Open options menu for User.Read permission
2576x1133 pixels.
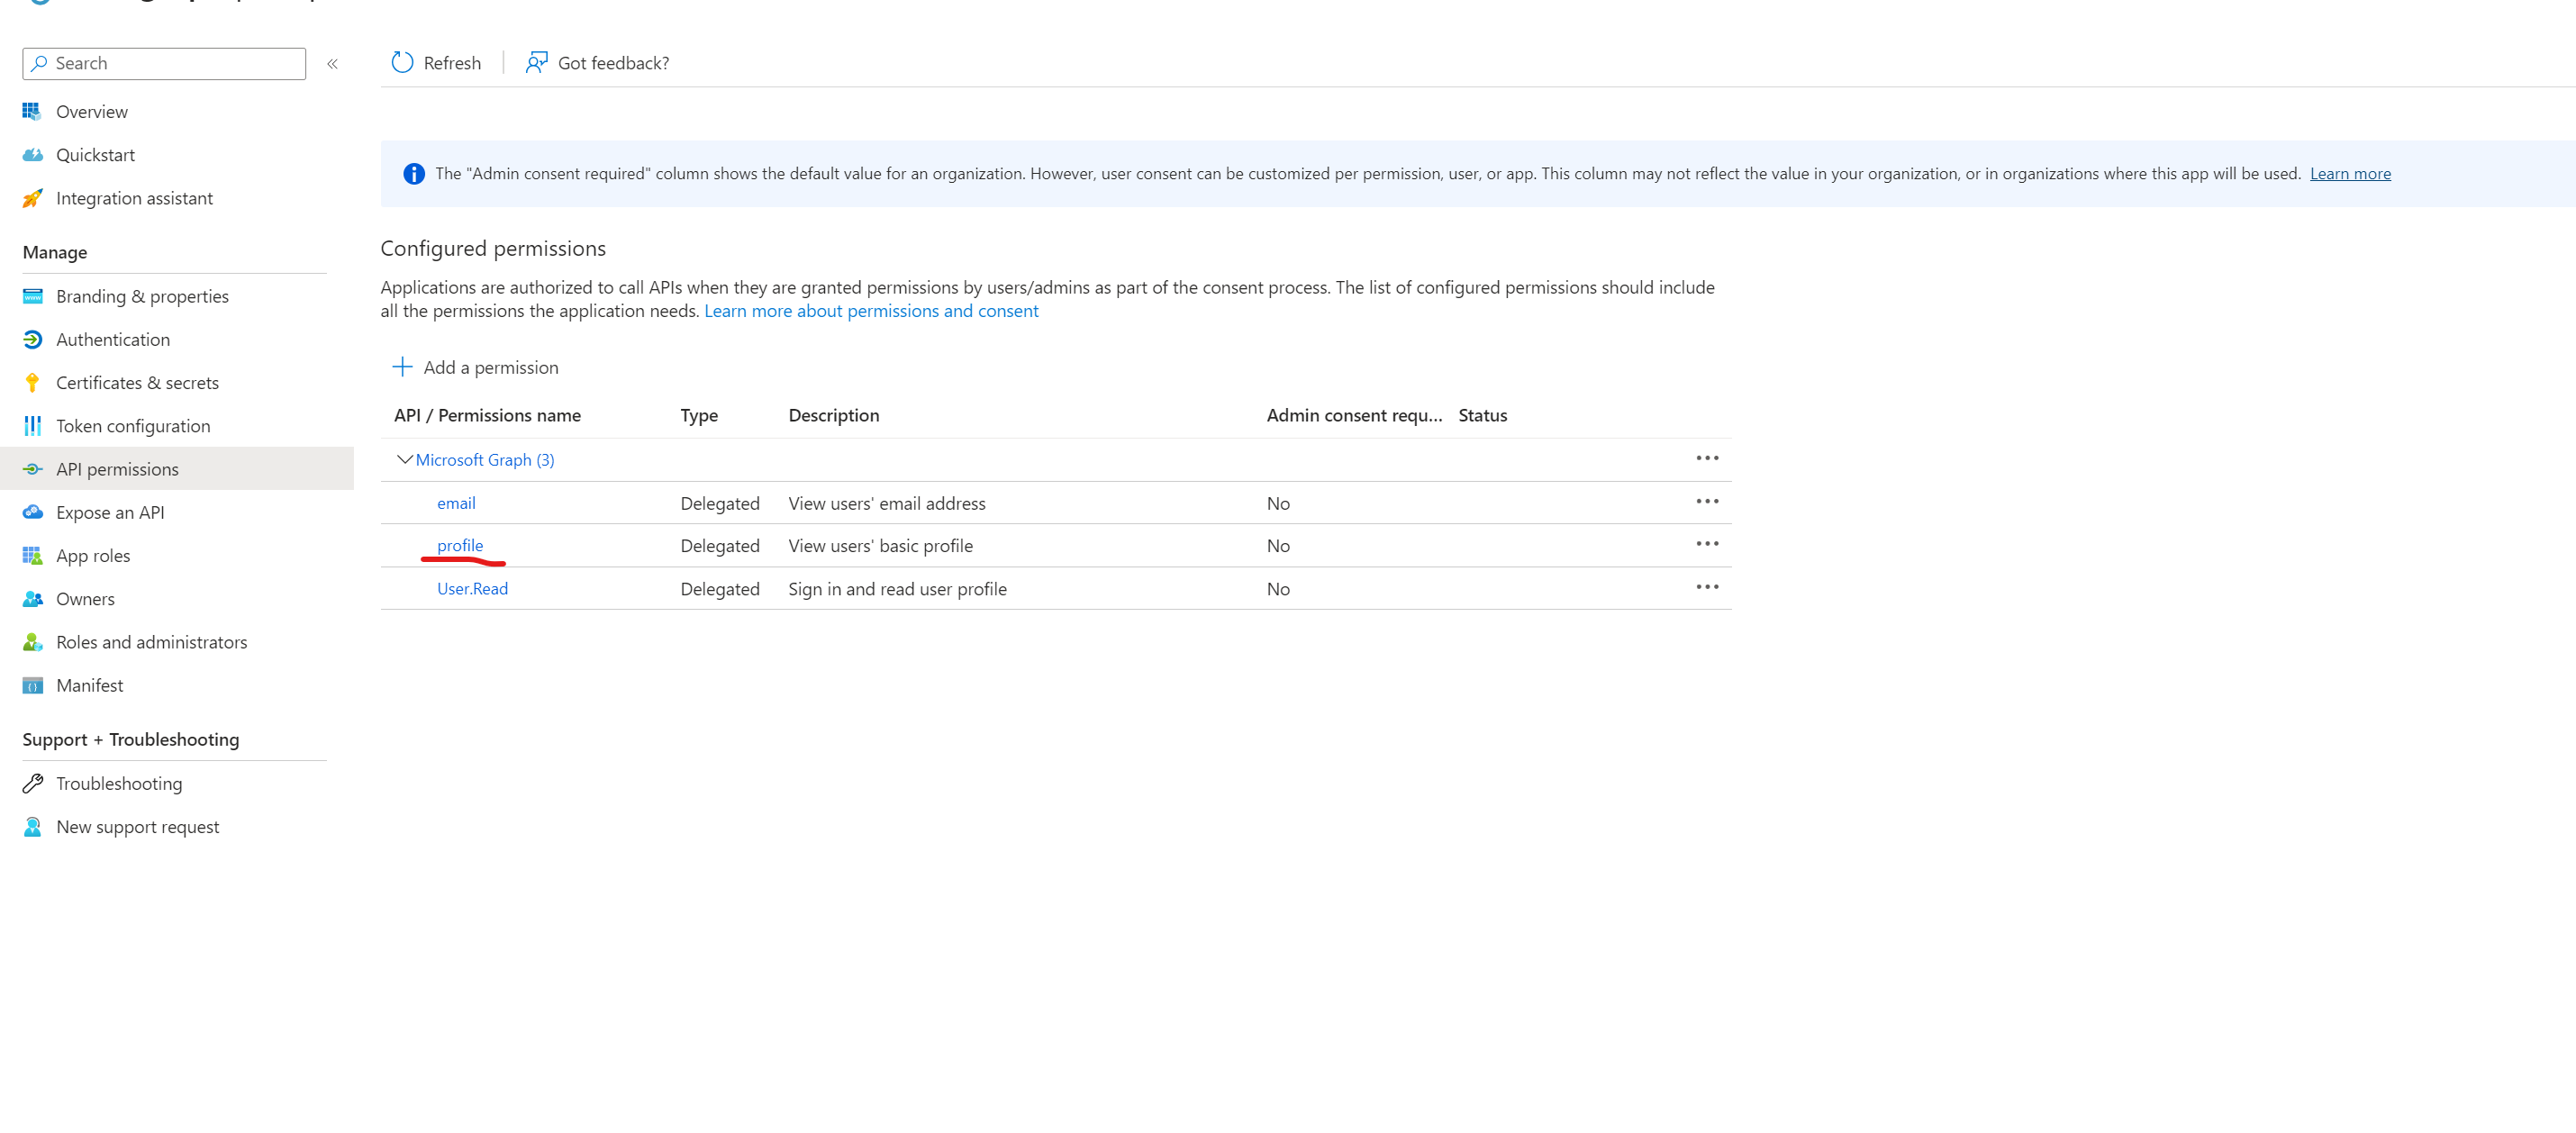[x=1707, y=587]
